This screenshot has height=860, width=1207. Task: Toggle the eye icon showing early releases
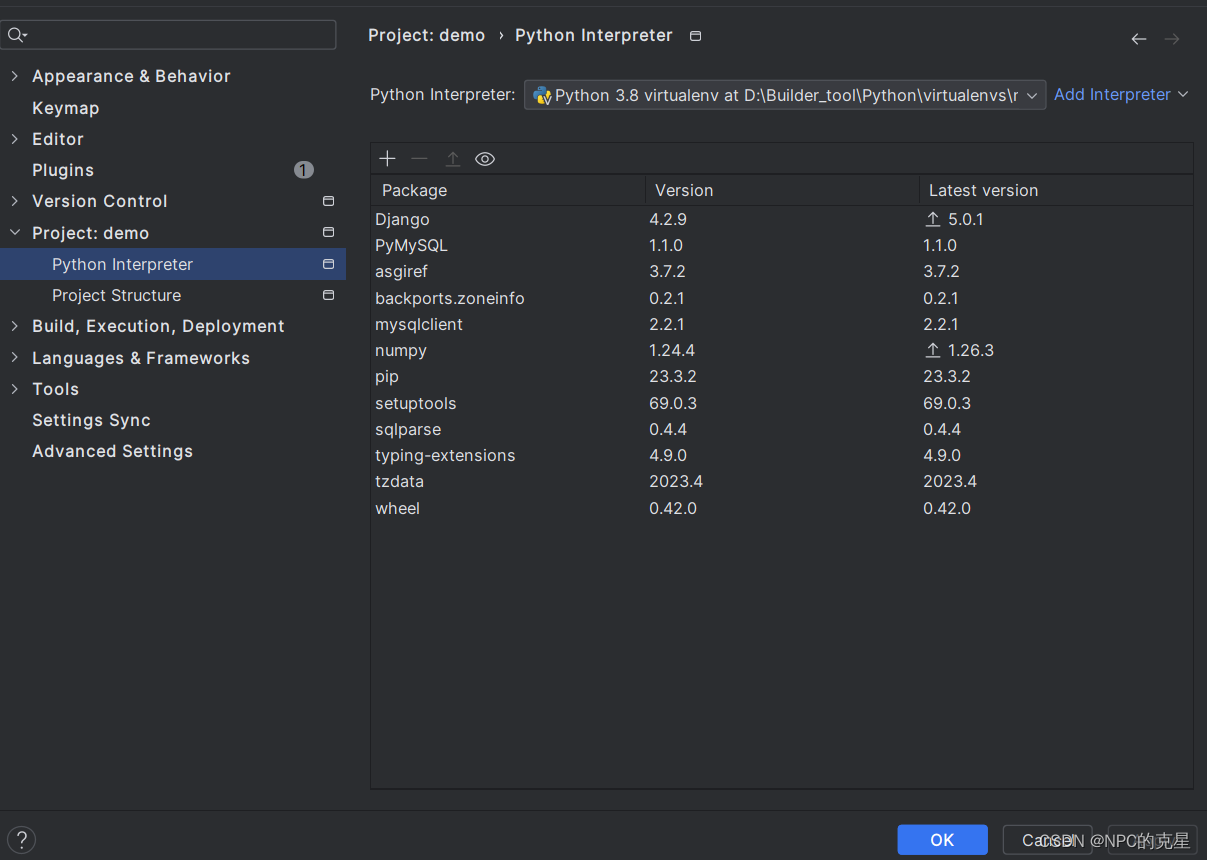(x=485, y=159)
